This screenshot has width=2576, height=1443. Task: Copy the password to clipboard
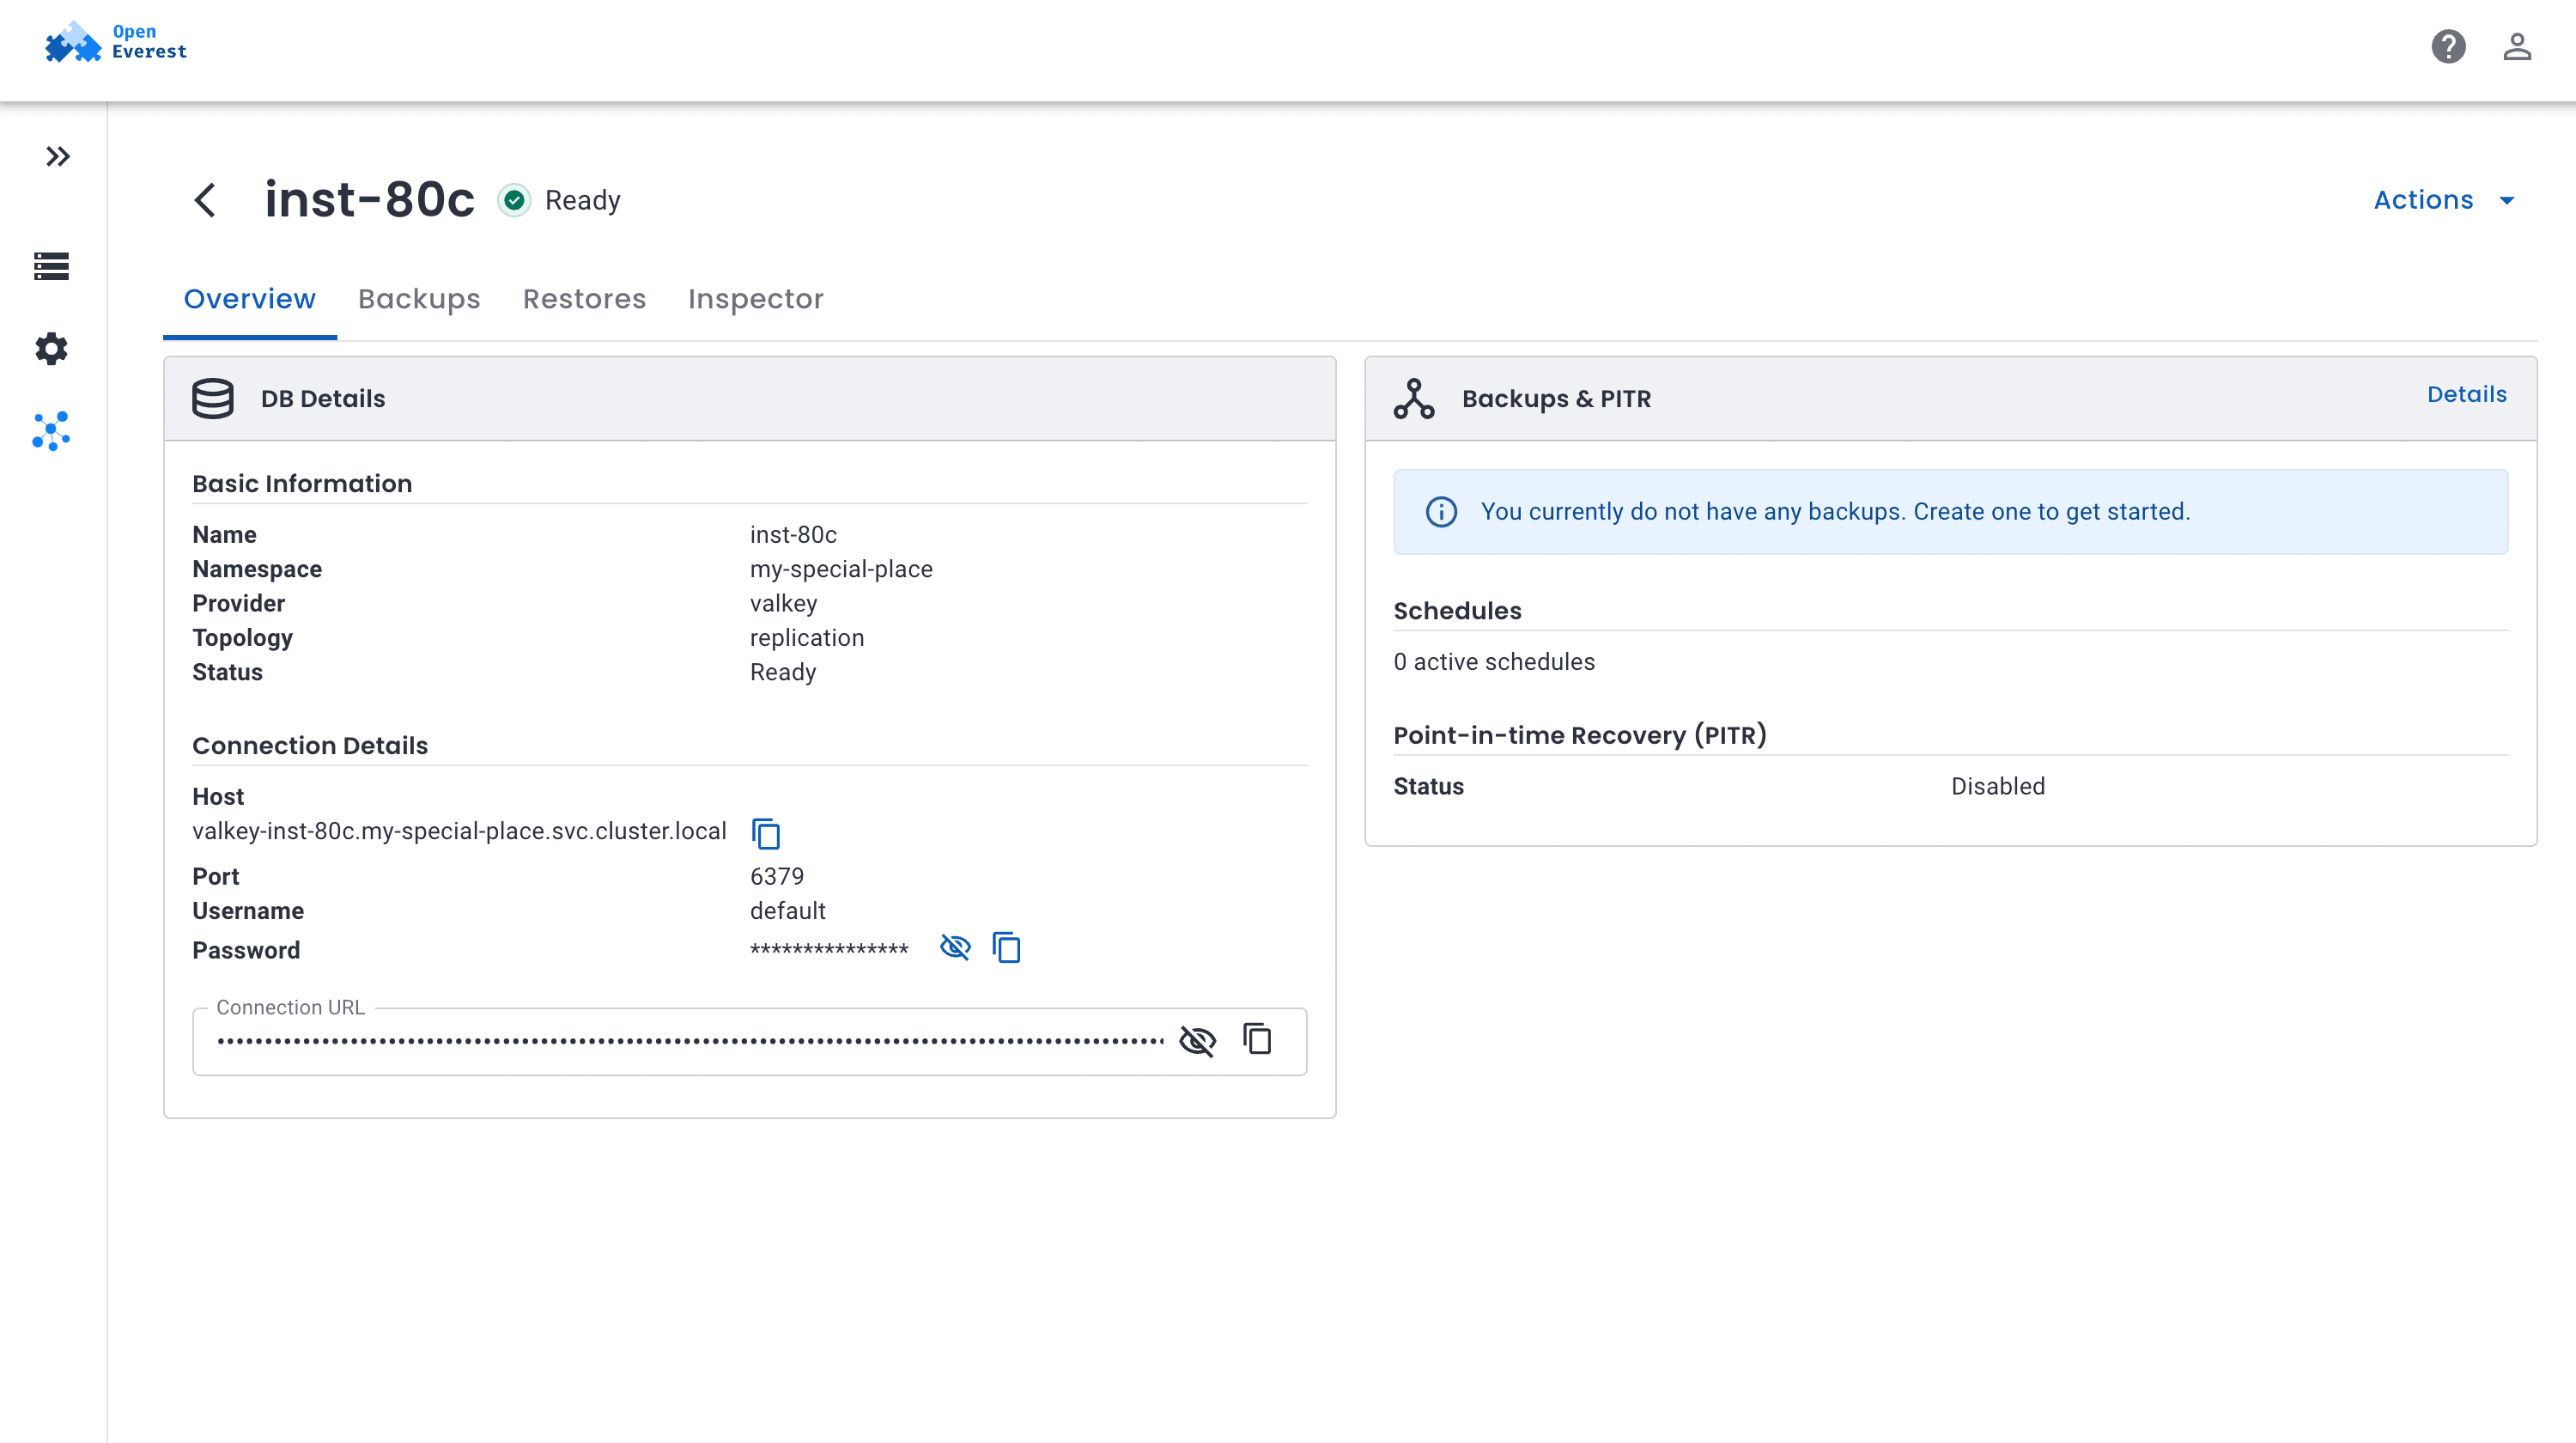click(1006, 947)
